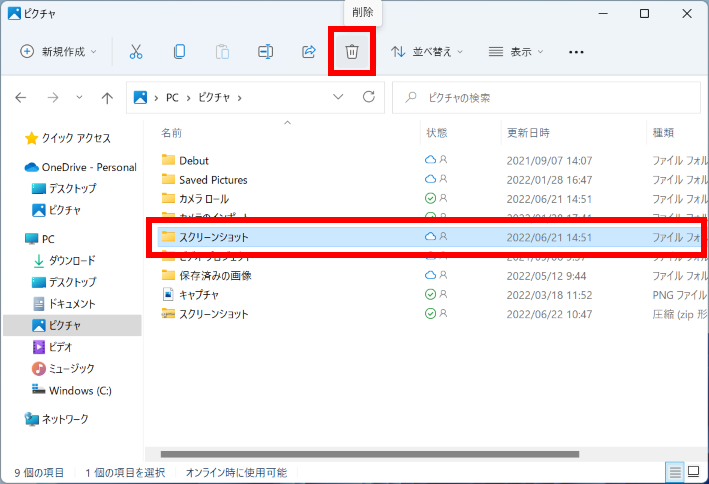This screenshot has width=709, height=484.
Task: Click green check status of キャプチャ row
Action: [430, 294]
